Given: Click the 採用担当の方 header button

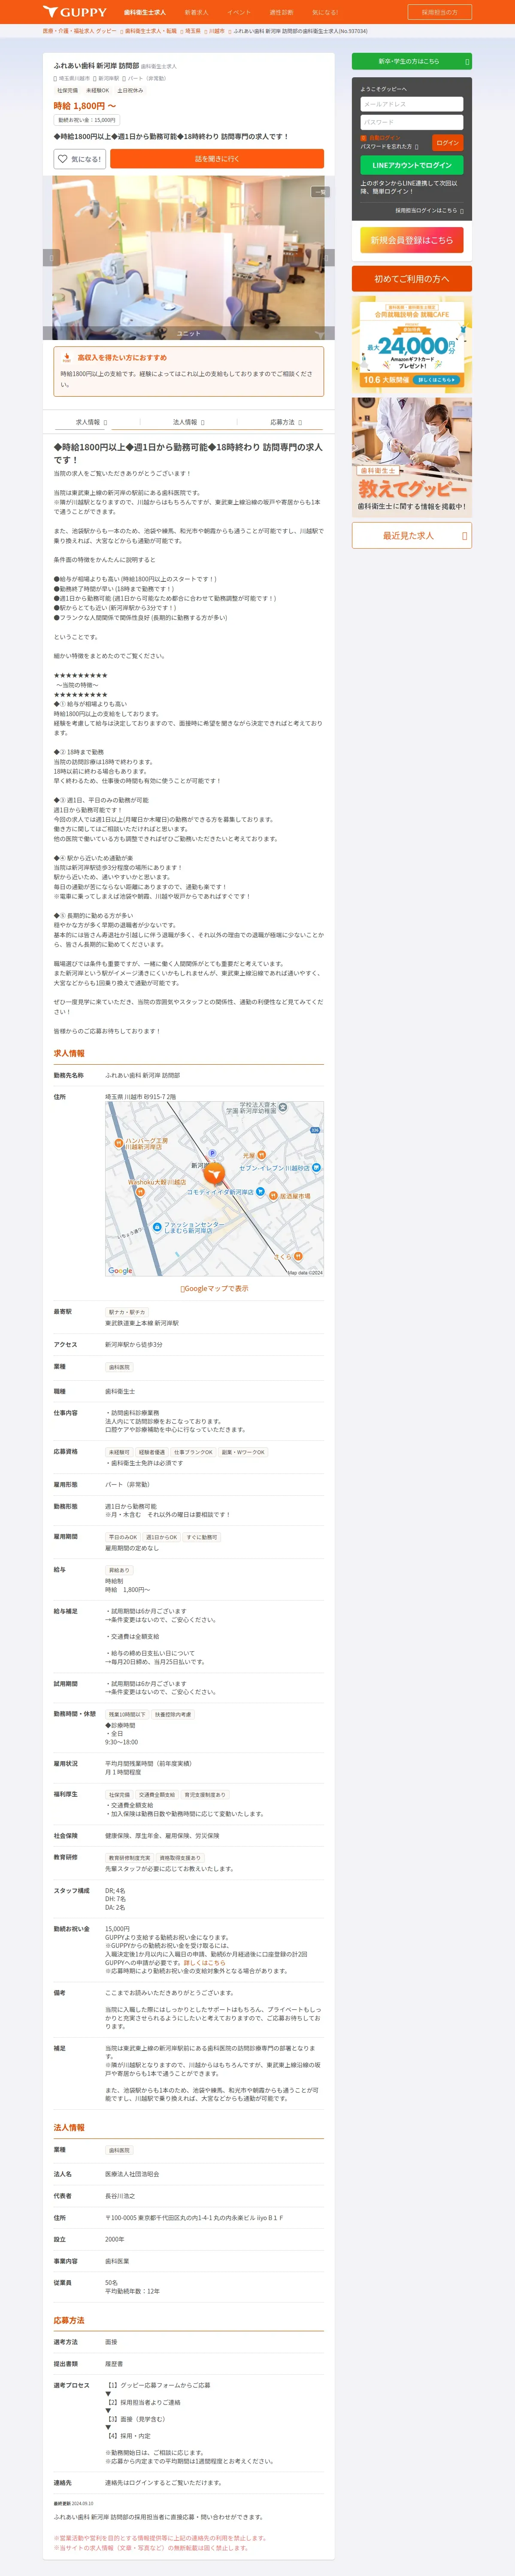Looking at the screenshot, I should coord(439,12).
